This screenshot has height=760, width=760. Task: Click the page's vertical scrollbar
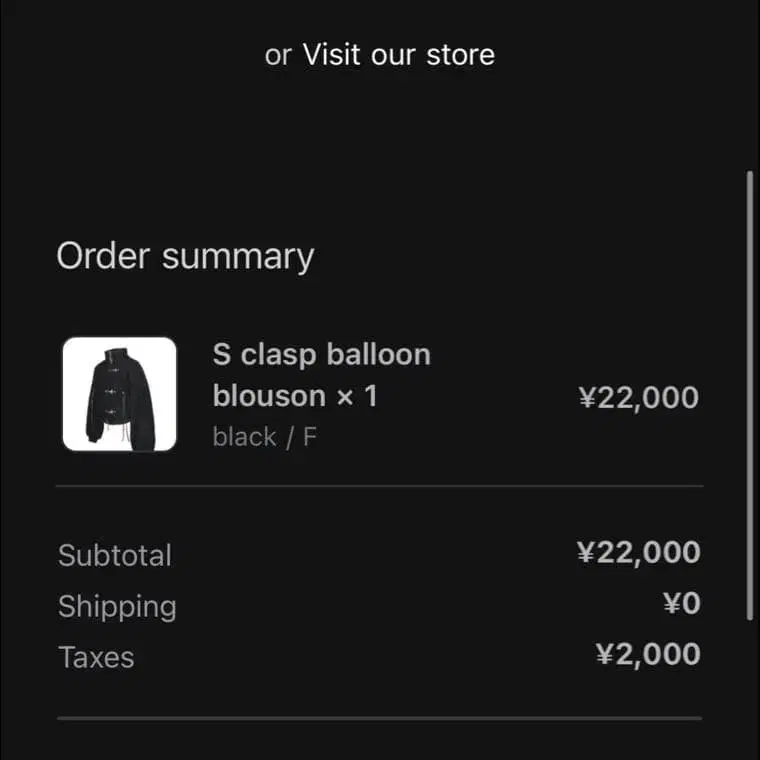(751, 395)
